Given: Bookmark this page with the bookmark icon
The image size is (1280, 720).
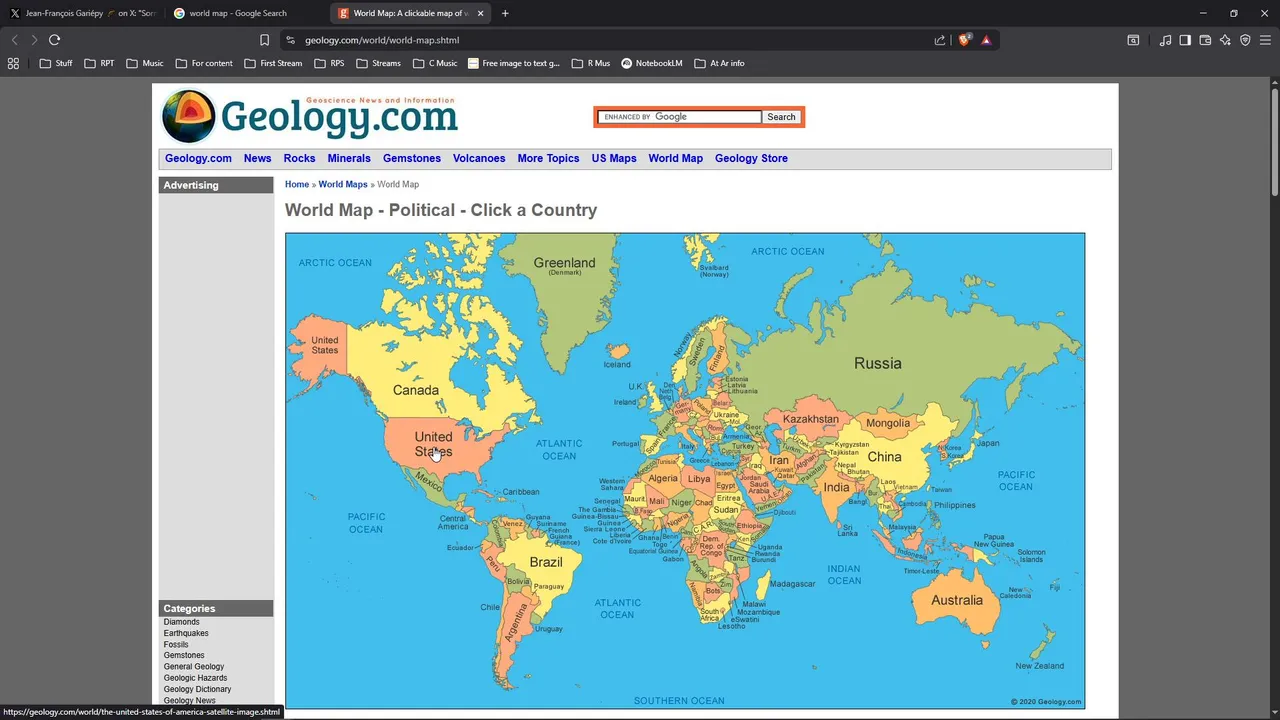Looking at the screenshot, I should 264,40.
